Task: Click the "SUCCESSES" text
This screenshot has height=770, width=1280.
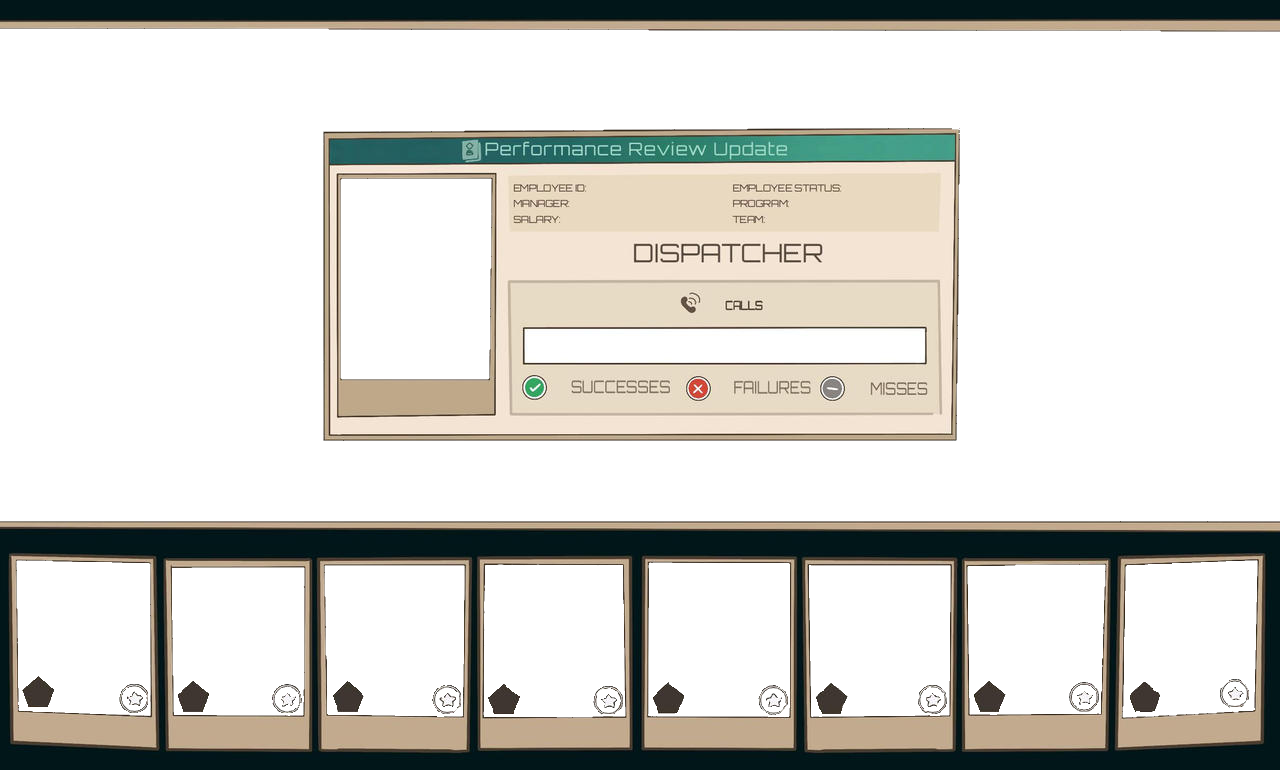Action: pos(620,387)
